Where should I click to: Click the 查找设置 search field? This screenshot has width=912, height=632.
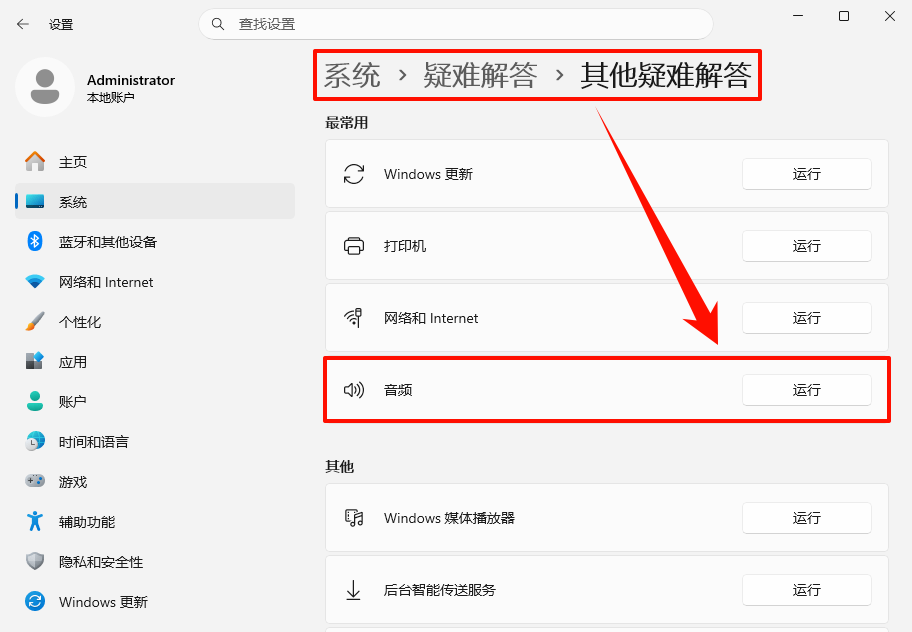[x=456, y=24]
